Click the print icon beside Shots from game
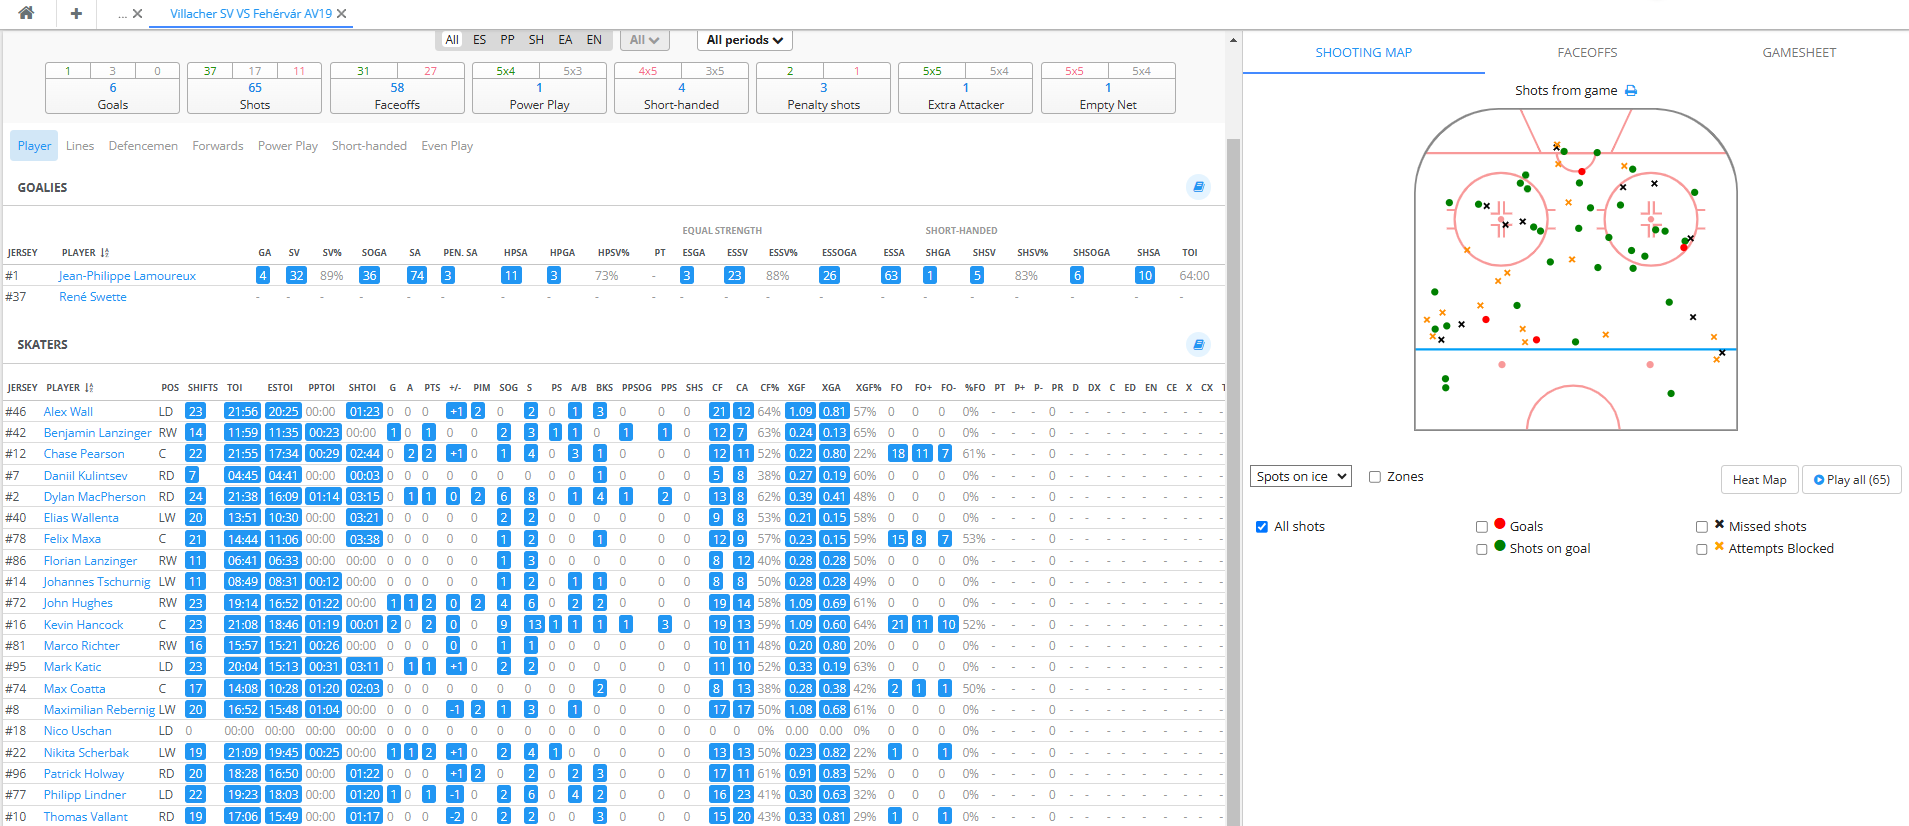This screenshot has width=1909, height=826. (x=1631, y=90)
